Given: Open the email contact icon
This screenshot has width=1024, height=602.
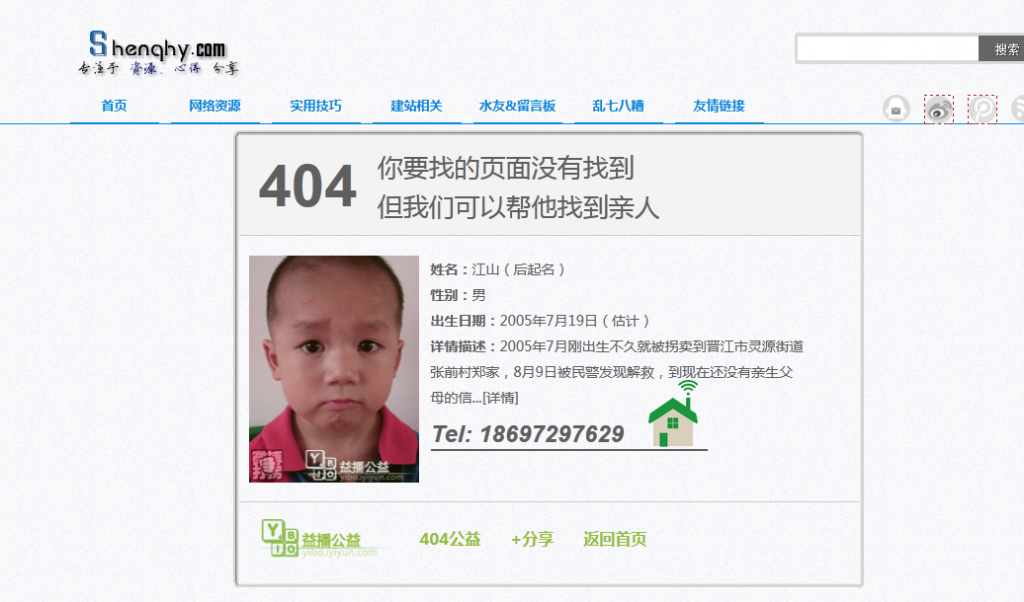Looking at the screenshot, I should click(x=896, y=109).
